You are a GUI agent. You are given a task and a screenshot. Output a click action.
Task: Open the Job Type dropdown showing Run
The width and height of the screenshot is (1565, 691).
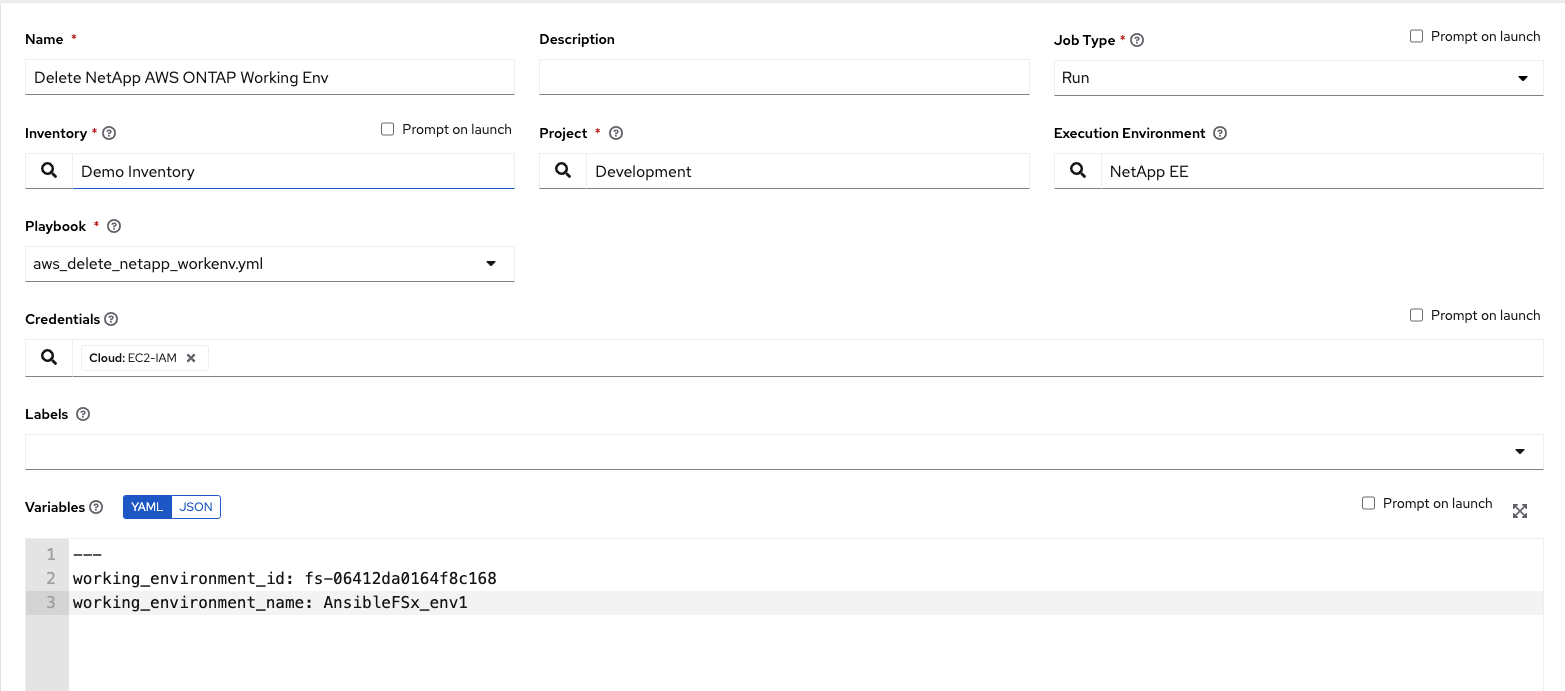click(1298, 78)
